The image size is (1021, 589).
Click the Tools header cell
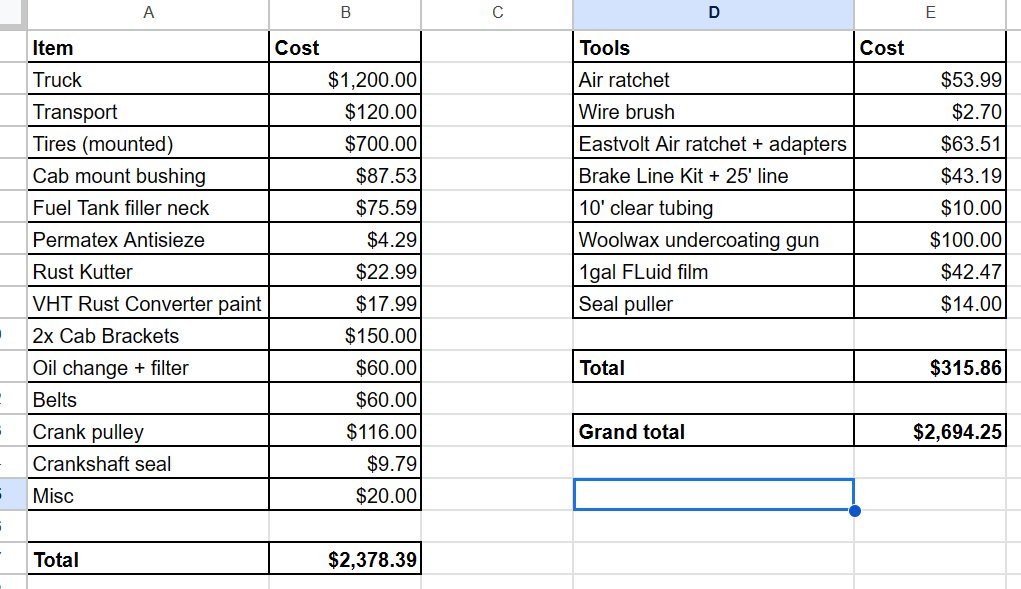coord(714,48)
